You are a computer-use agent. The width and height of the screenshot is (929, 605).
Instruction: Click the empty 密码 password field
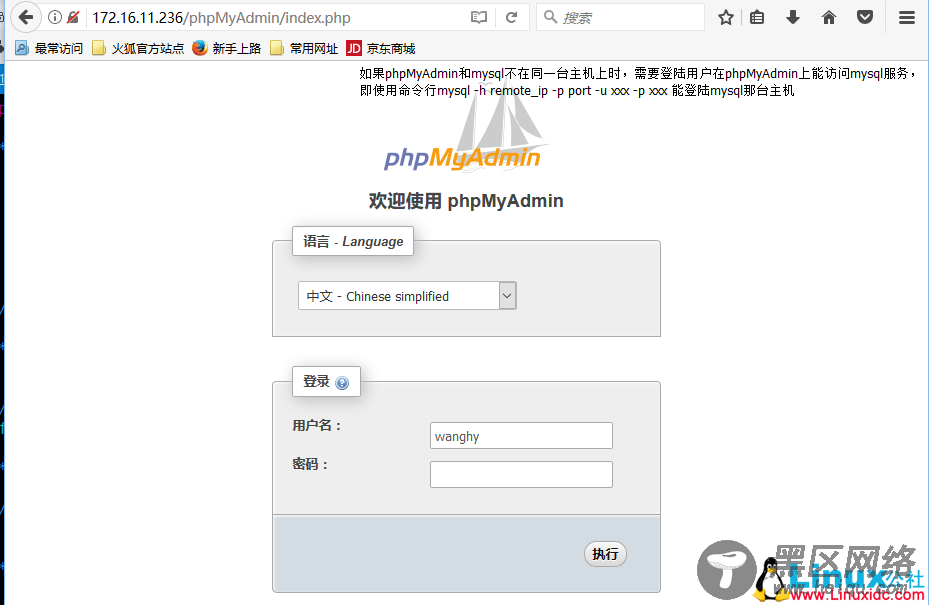pyautogui.click(x=521, y=475)
